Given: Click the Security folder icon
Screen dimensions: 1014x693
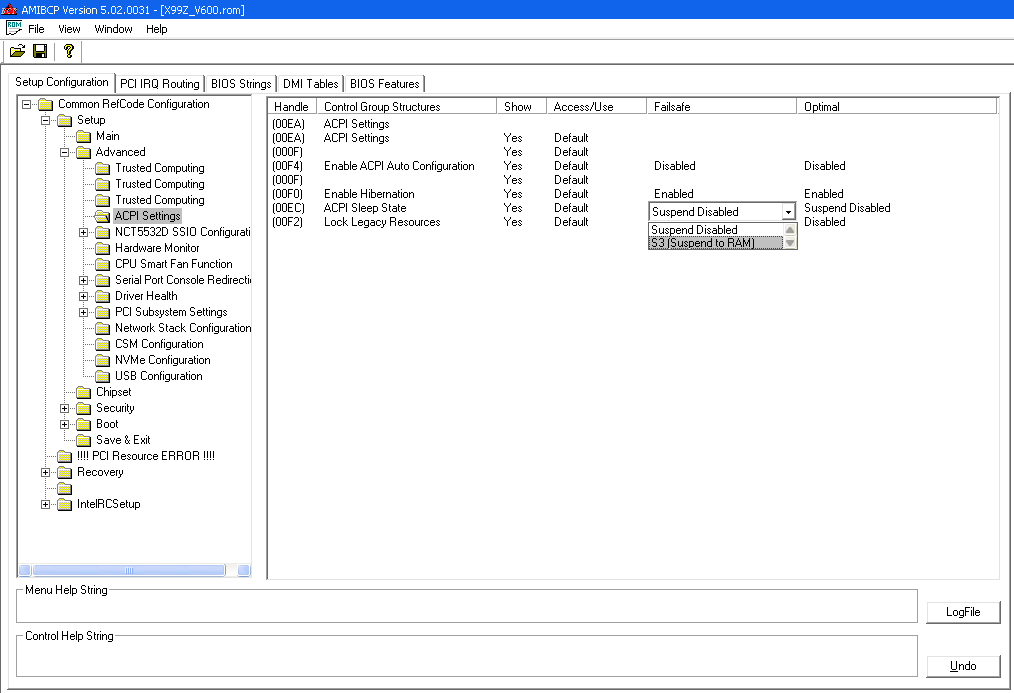Looking at the screenshot, I should (84, 408).
